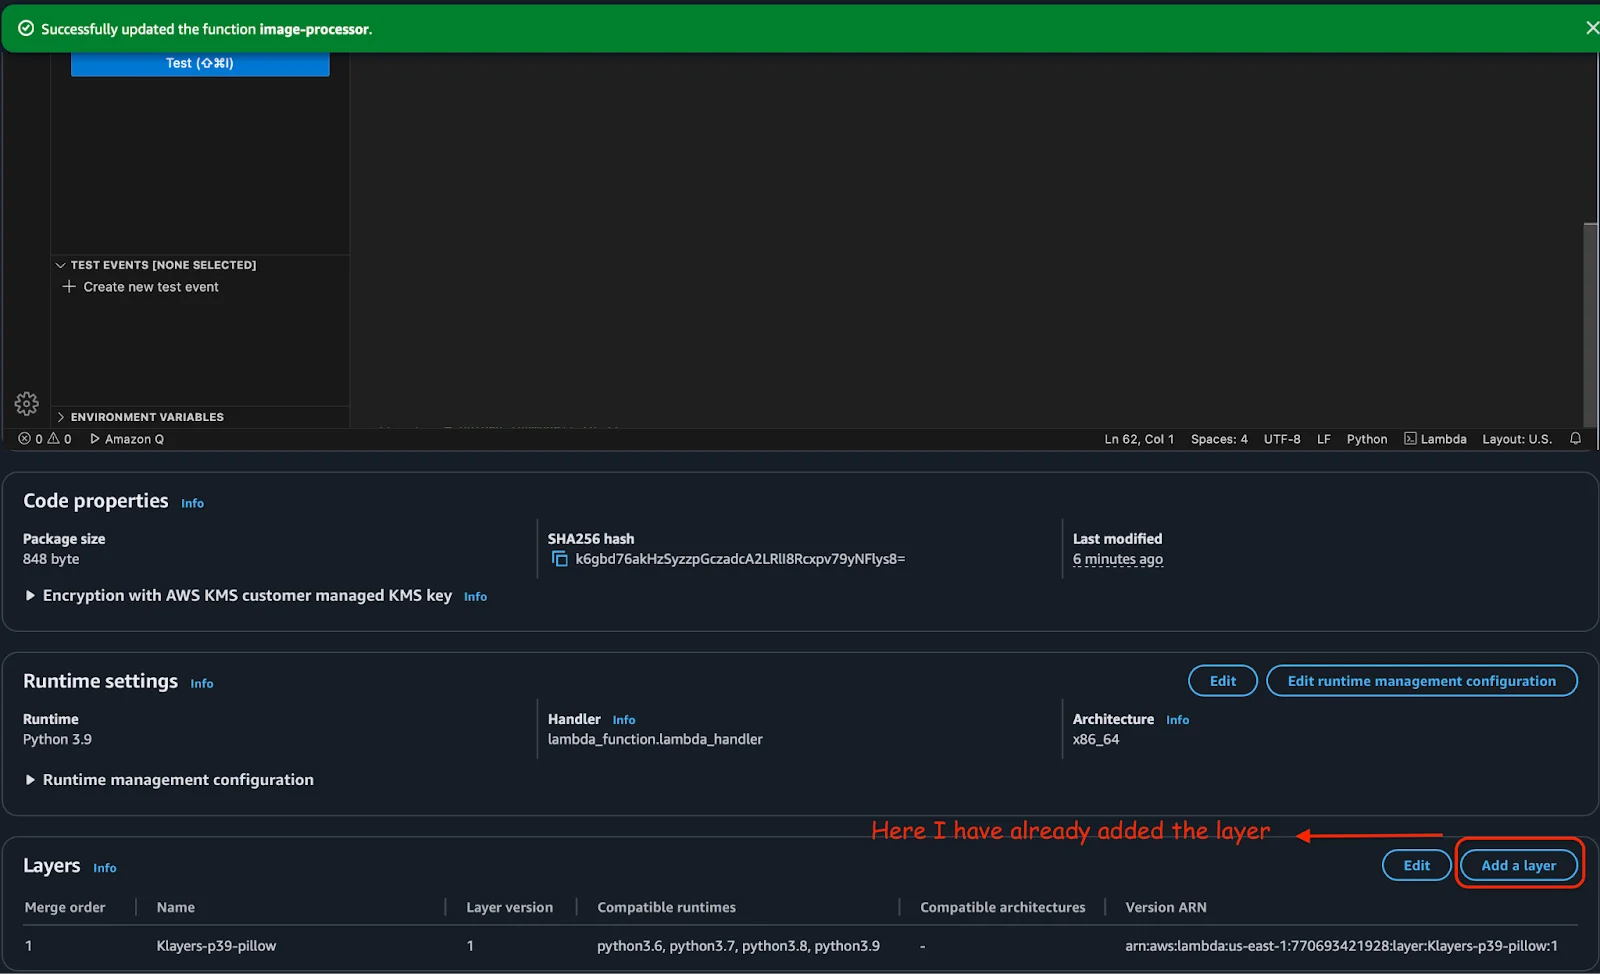
Task: Expand Encryption with AWS KMS customer managed KMS key
Action: [x=29, y=595]
